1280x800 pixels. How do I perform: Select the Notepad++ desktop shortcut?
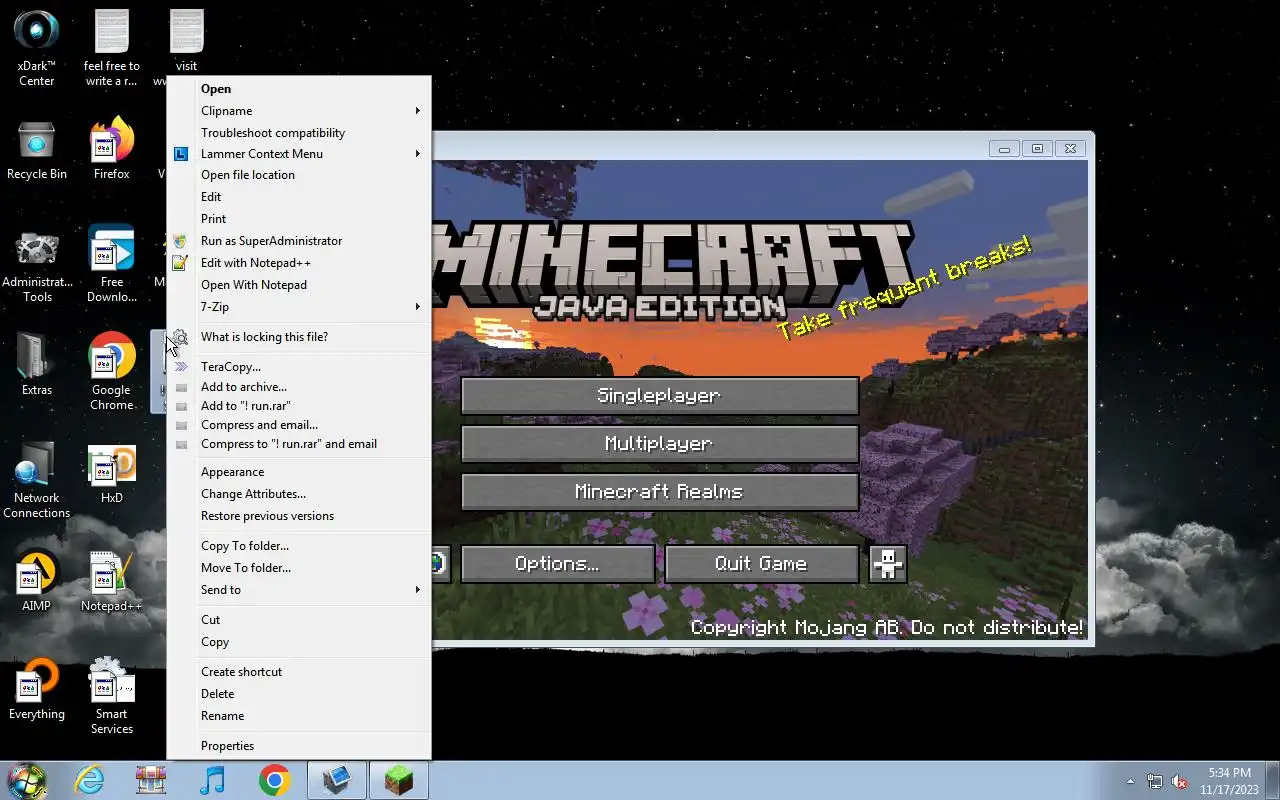(x=112, y=582)
